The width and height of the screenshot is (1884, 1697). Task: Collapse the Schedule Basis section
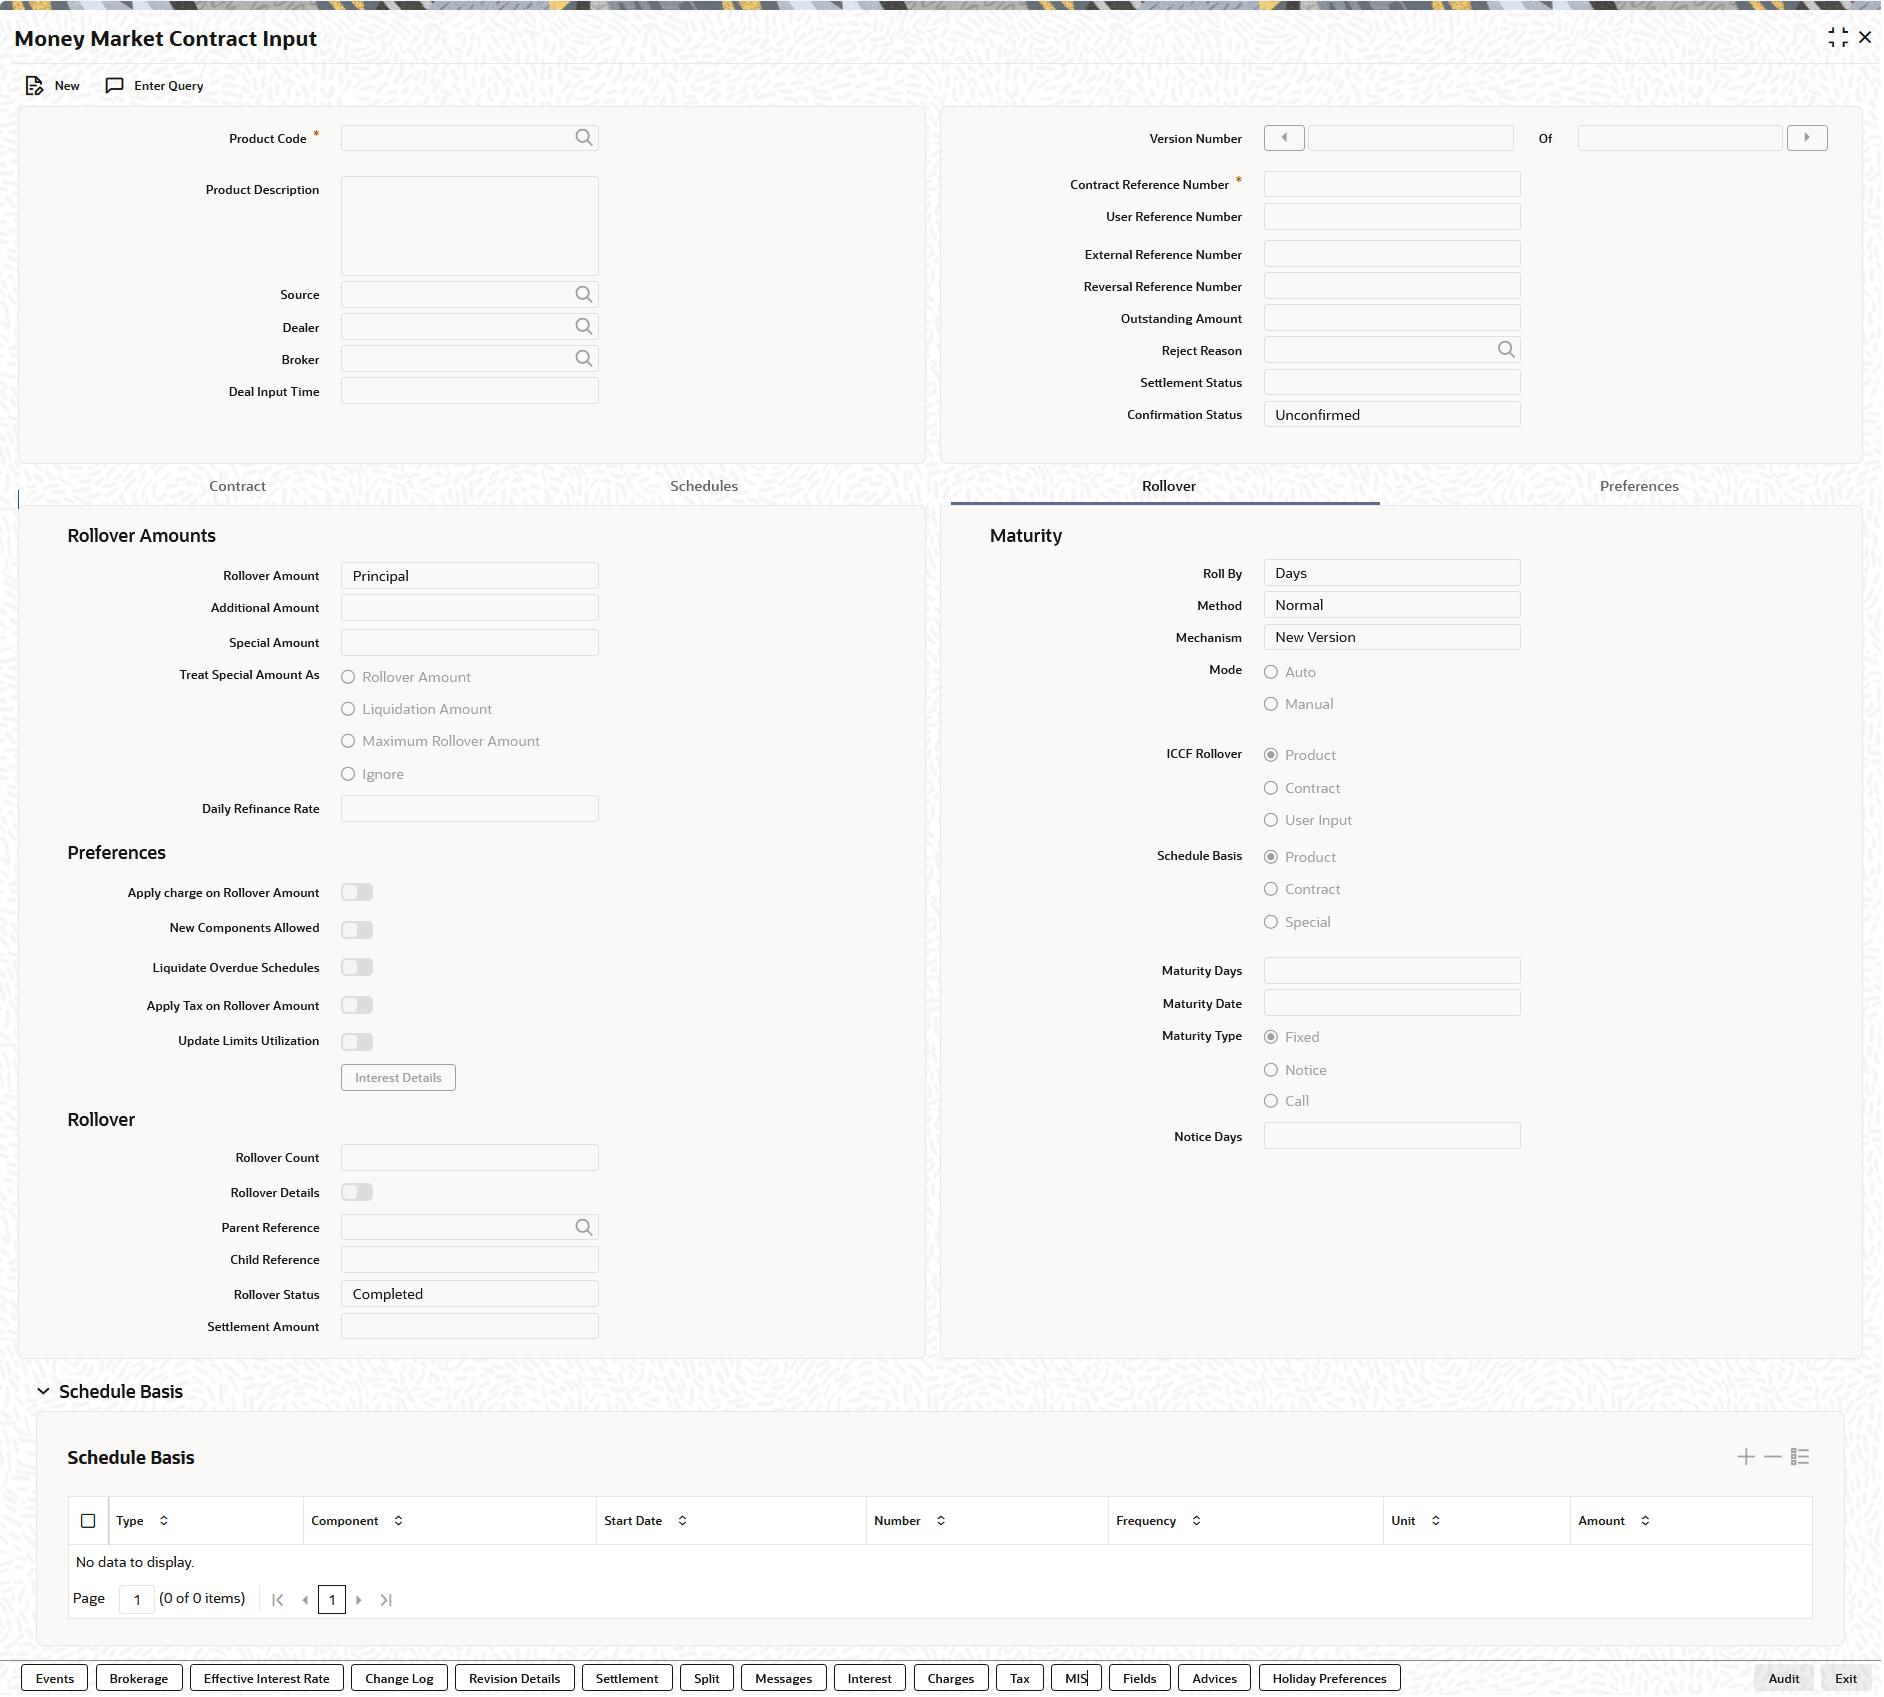pyautogui.click(x=43, y=1392)
